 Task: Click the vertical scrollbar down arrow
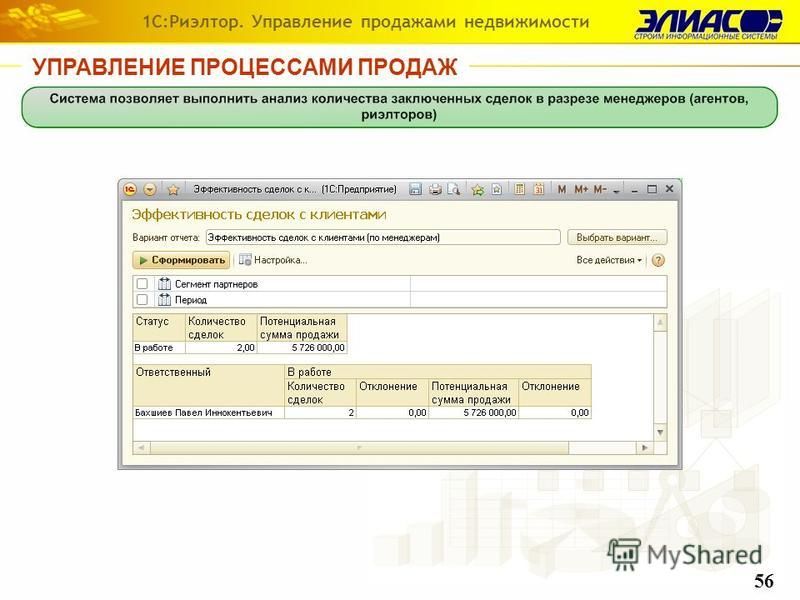(660, 433)
